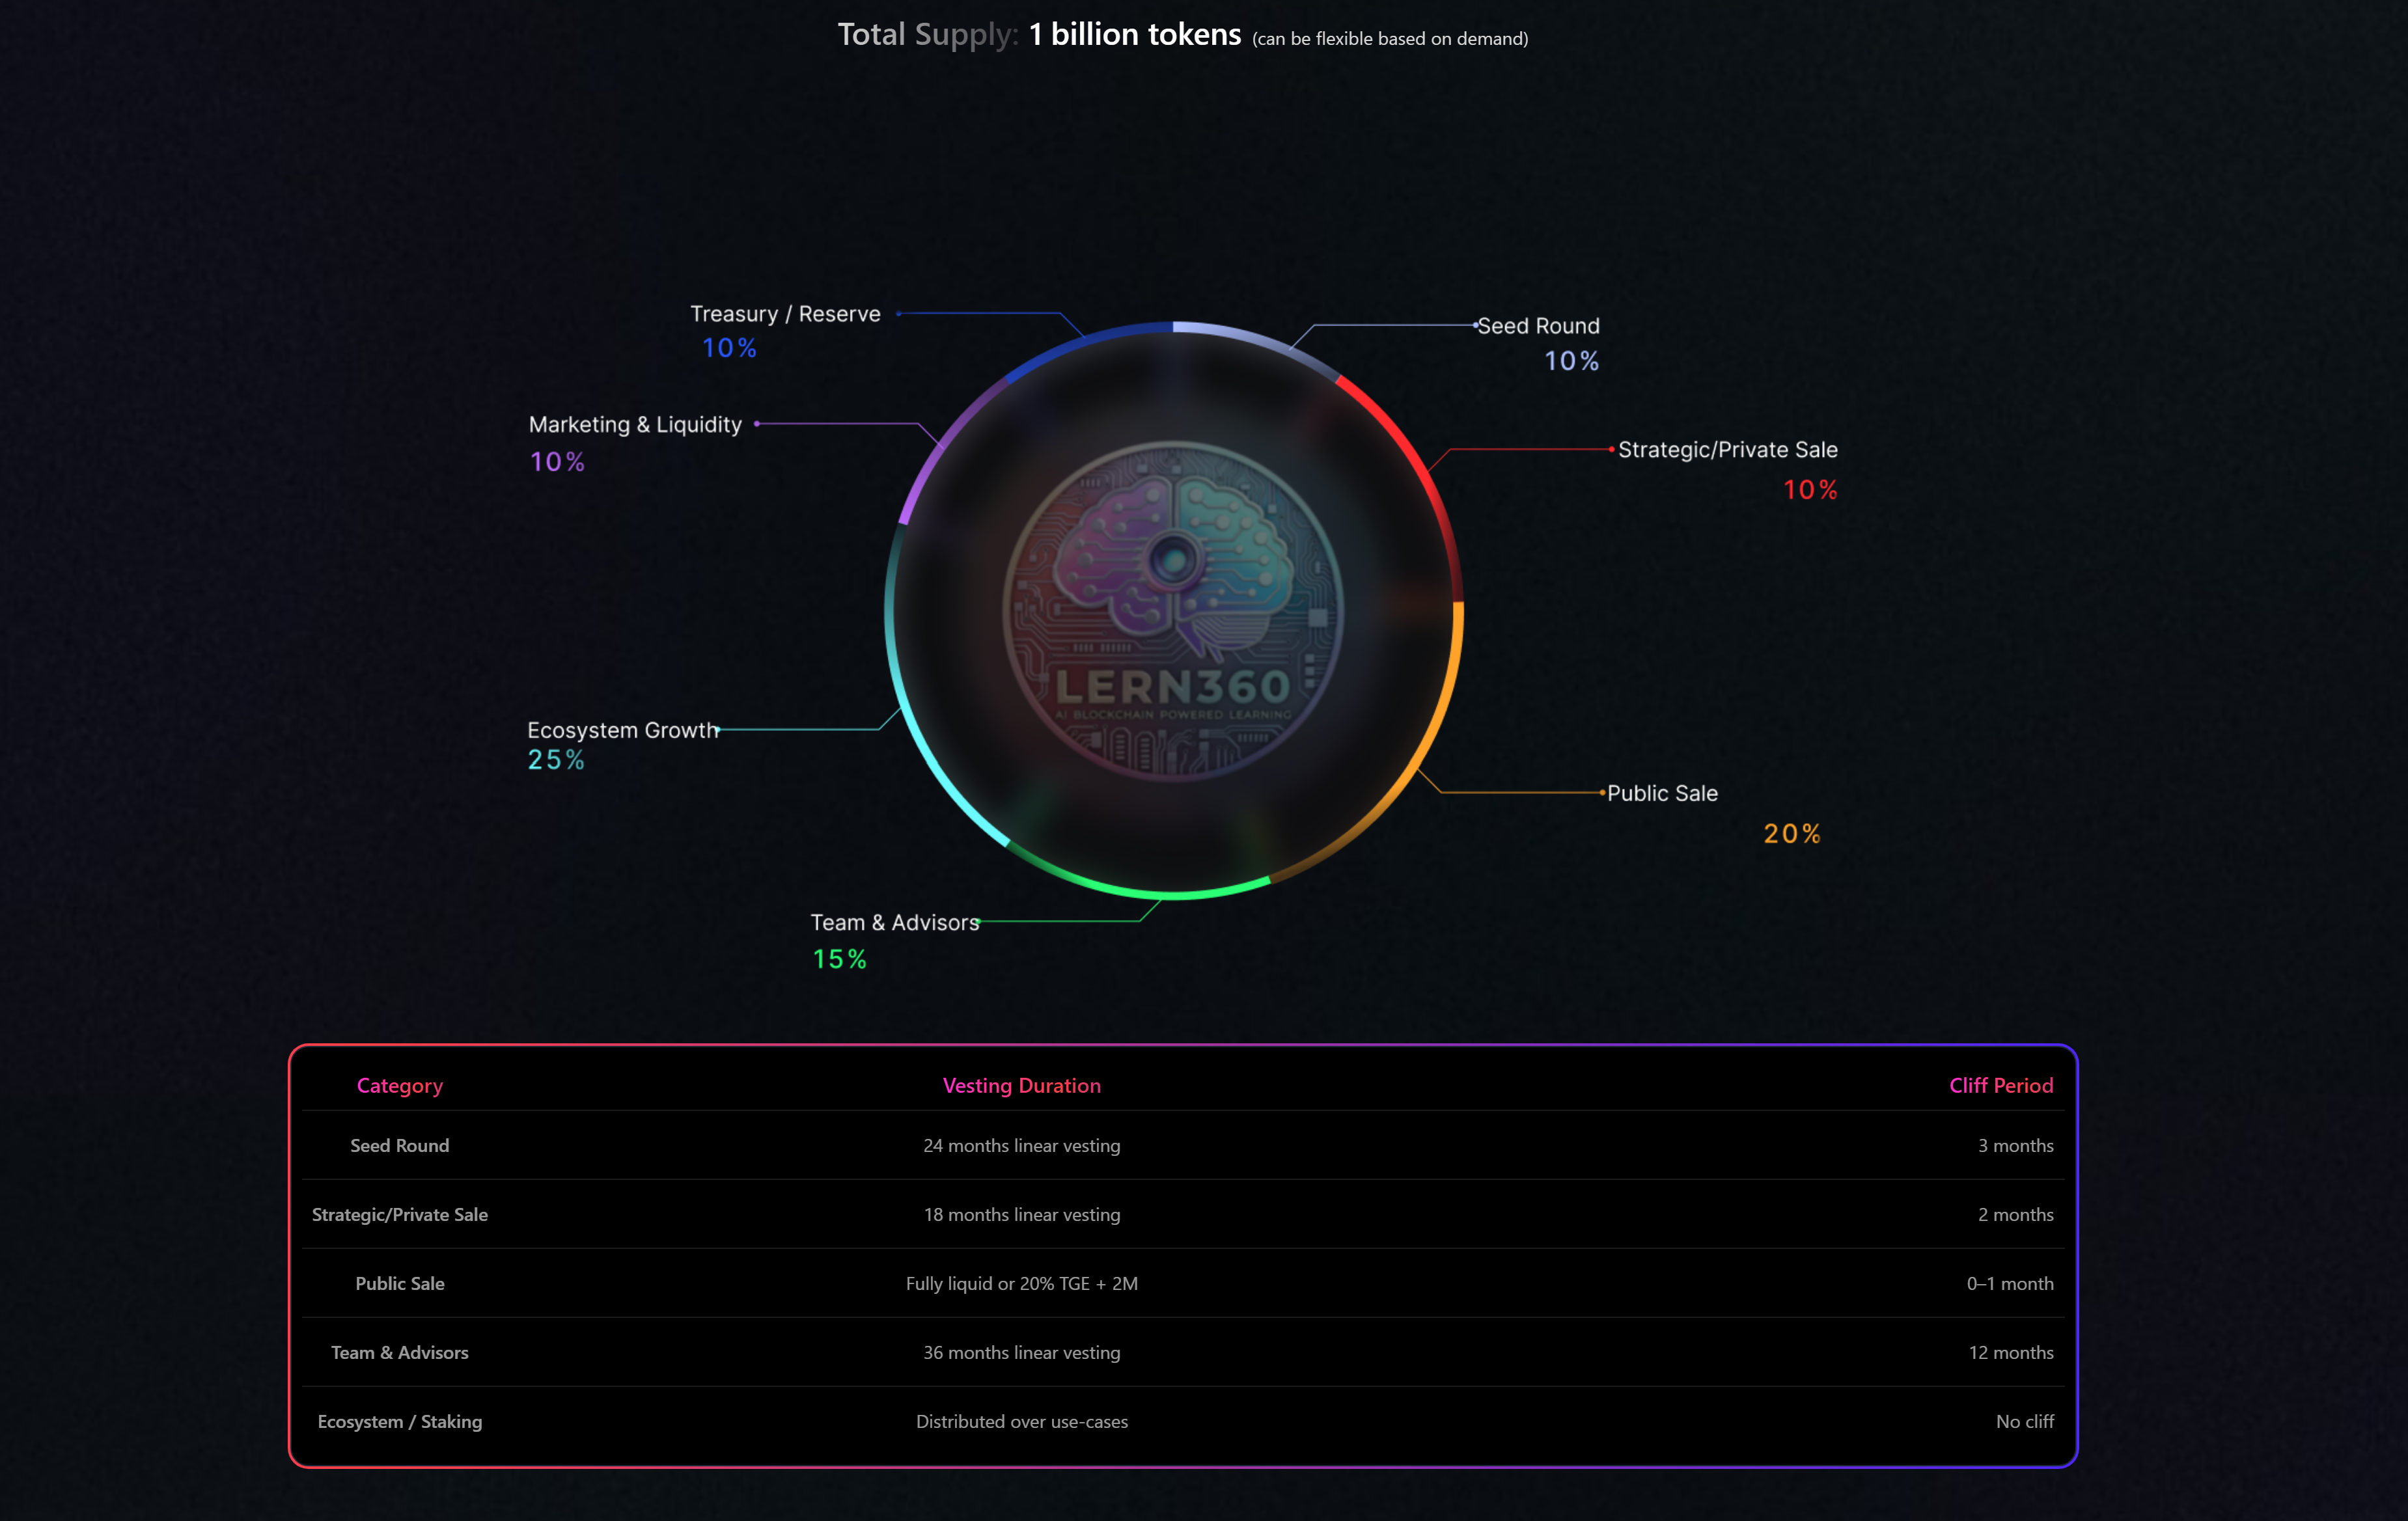Click the Treasury / Reserve label

click(785, 314)
